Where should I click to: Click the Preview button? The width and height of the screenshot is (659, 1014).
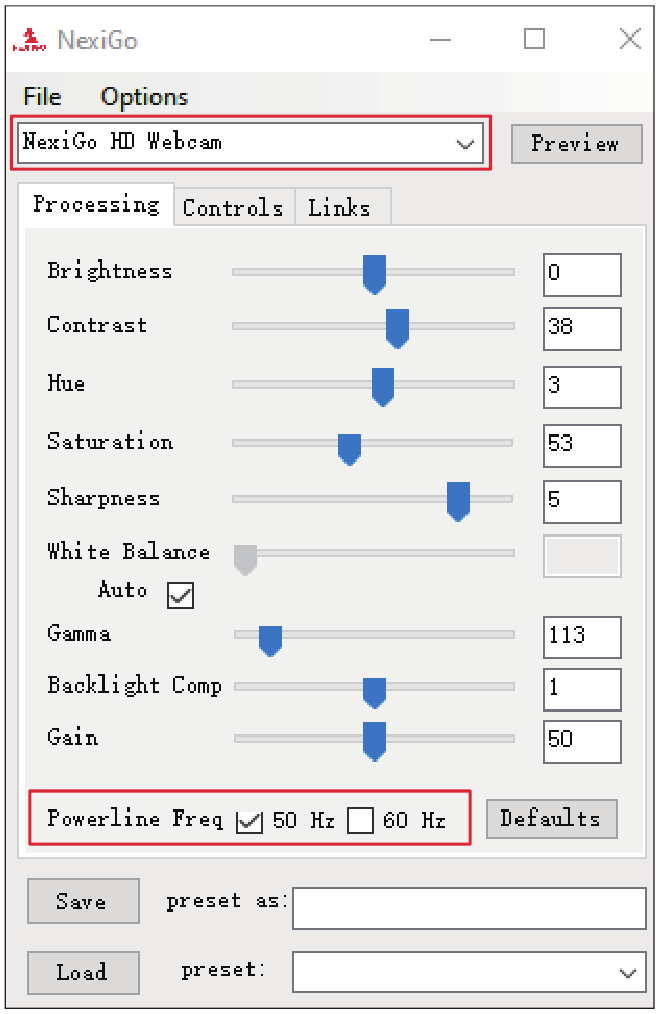coord(576,144)
